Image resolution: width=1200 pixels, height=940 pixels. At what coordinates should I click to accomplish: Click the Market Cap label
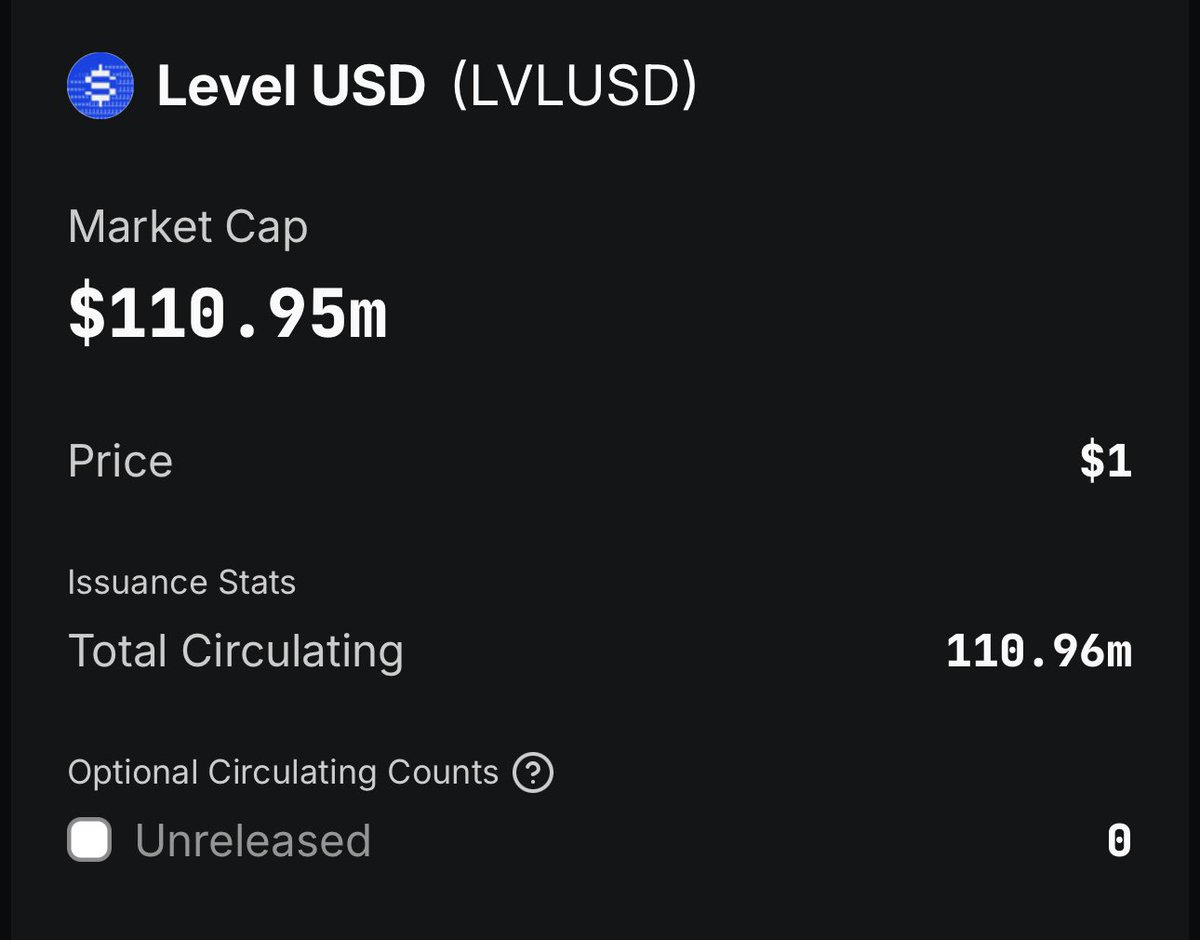(x=188, y=228)
